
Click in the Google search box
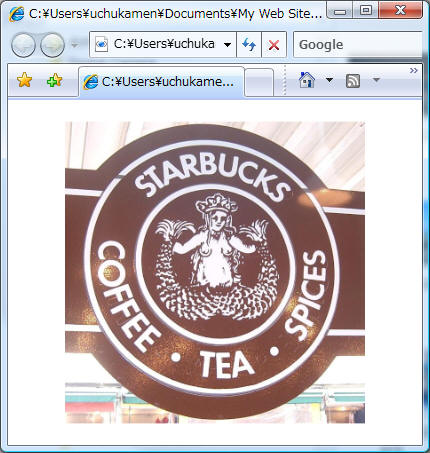point(358,45)
